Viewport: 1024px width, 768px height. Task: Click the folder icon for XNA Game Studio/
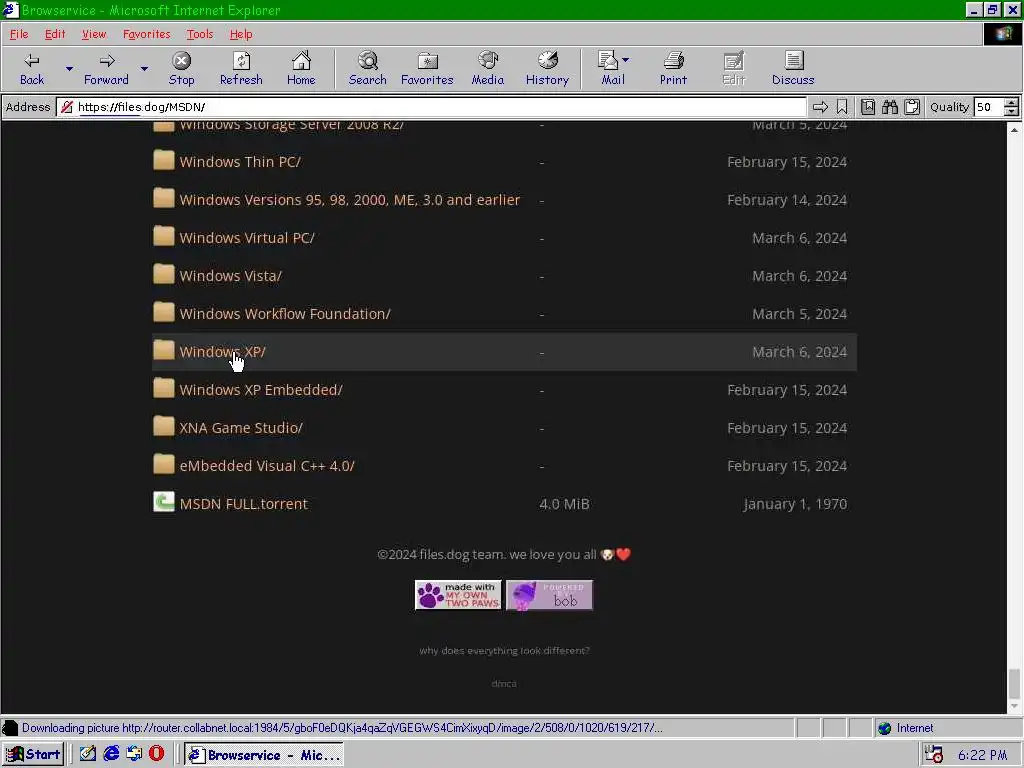(x=164, y=426)
